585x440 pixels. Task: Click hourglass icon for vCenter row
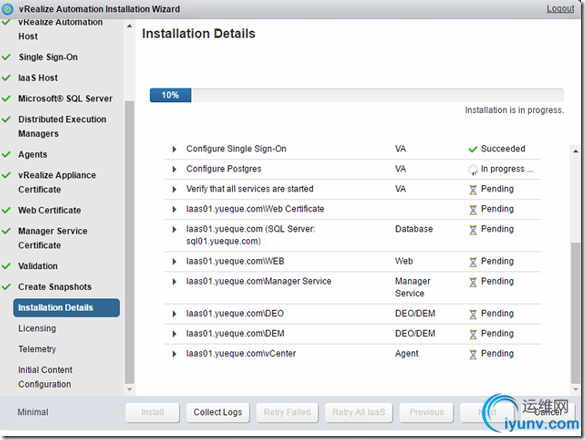[x=473, y=355]
